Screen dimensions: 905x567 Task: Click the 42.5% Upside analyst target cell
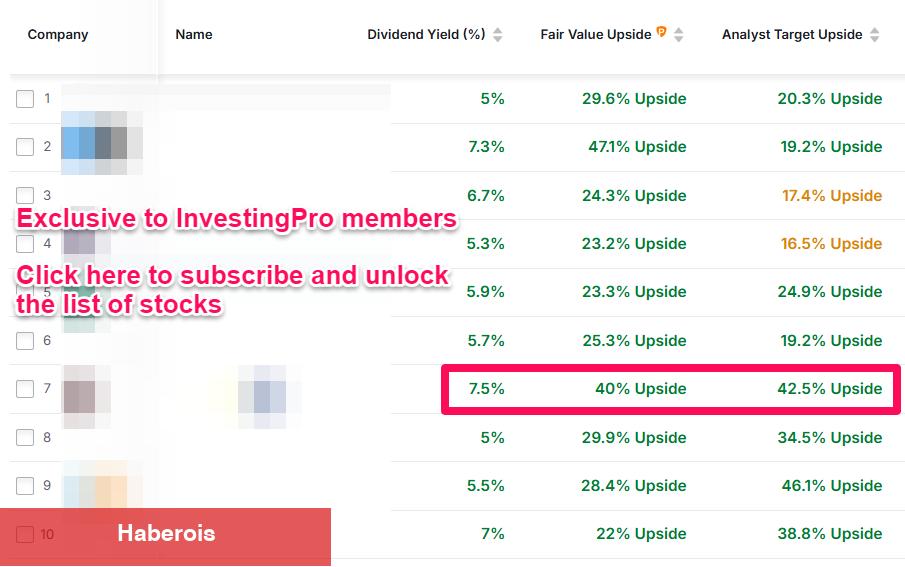829,389
